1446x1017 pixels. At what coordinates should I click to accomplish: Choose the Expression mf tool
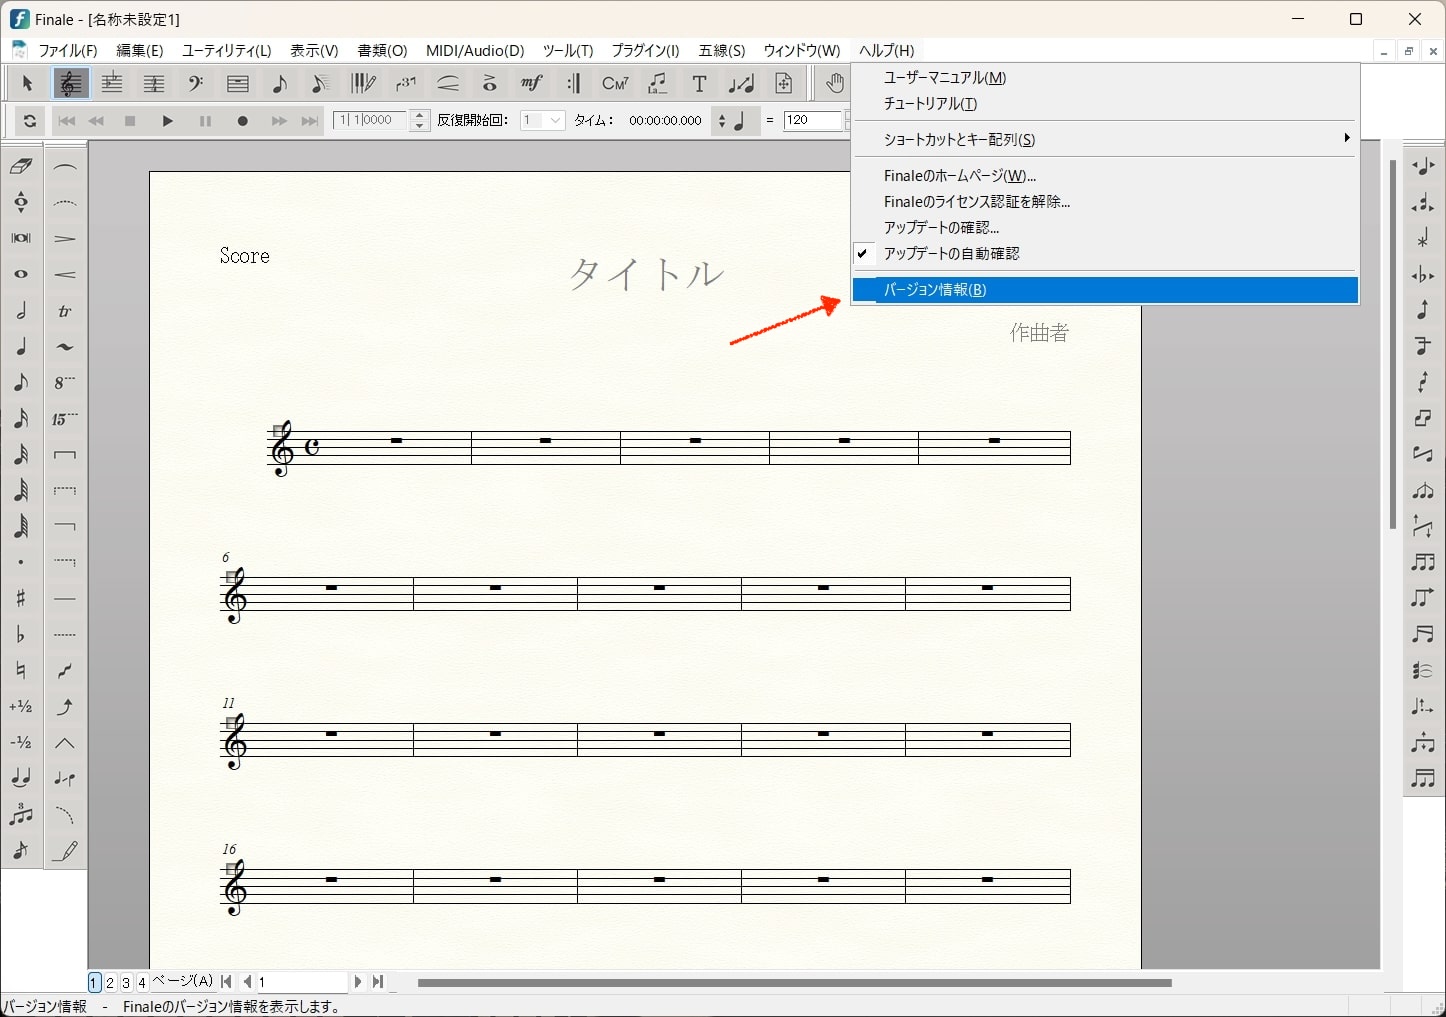pyautogui.click(x=531, y=84)
